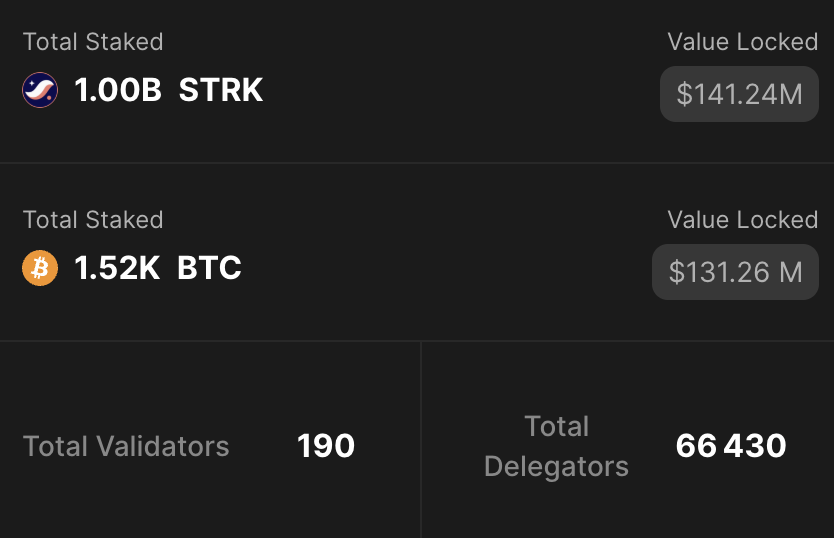Click the BTC ticker text
This screenshot has width=834, height=538.
[x=209, y=269]
